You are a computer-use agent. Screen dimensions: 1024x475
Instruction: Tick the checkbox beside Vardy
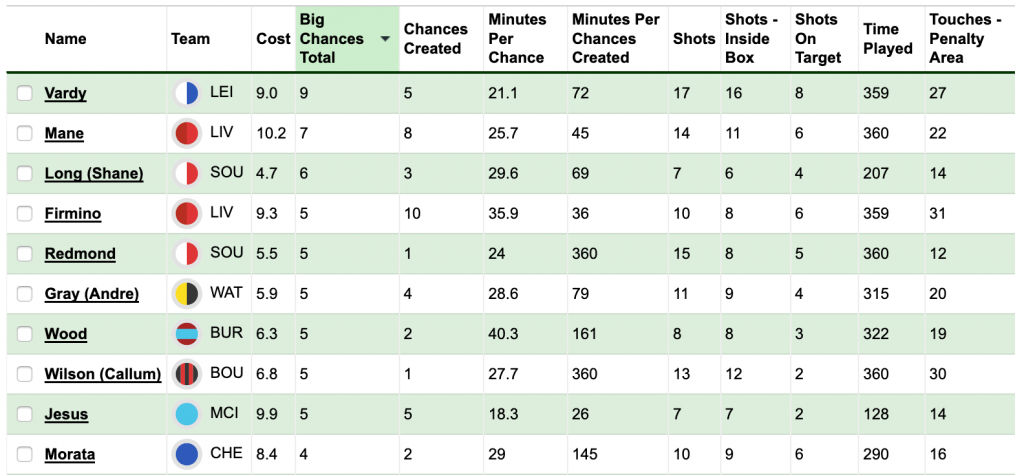coord(25,93)
